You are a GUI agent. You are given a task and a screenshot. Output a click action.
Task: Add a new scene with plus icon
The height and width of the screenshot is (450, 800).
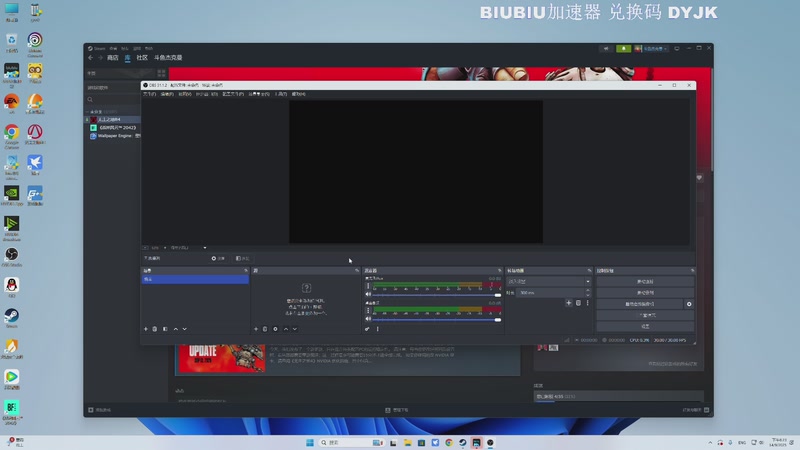pos(145,329)
